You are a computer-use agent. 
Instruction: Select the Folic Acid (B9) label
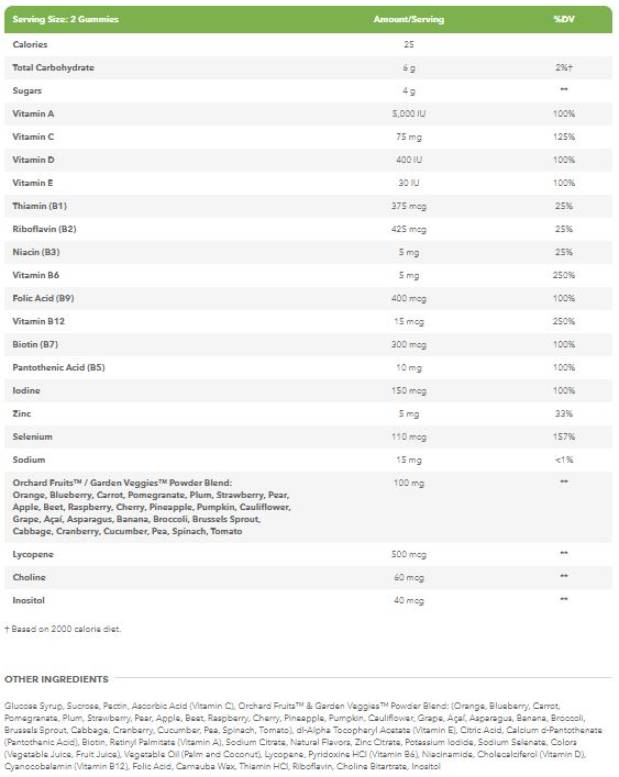[42, 298]
